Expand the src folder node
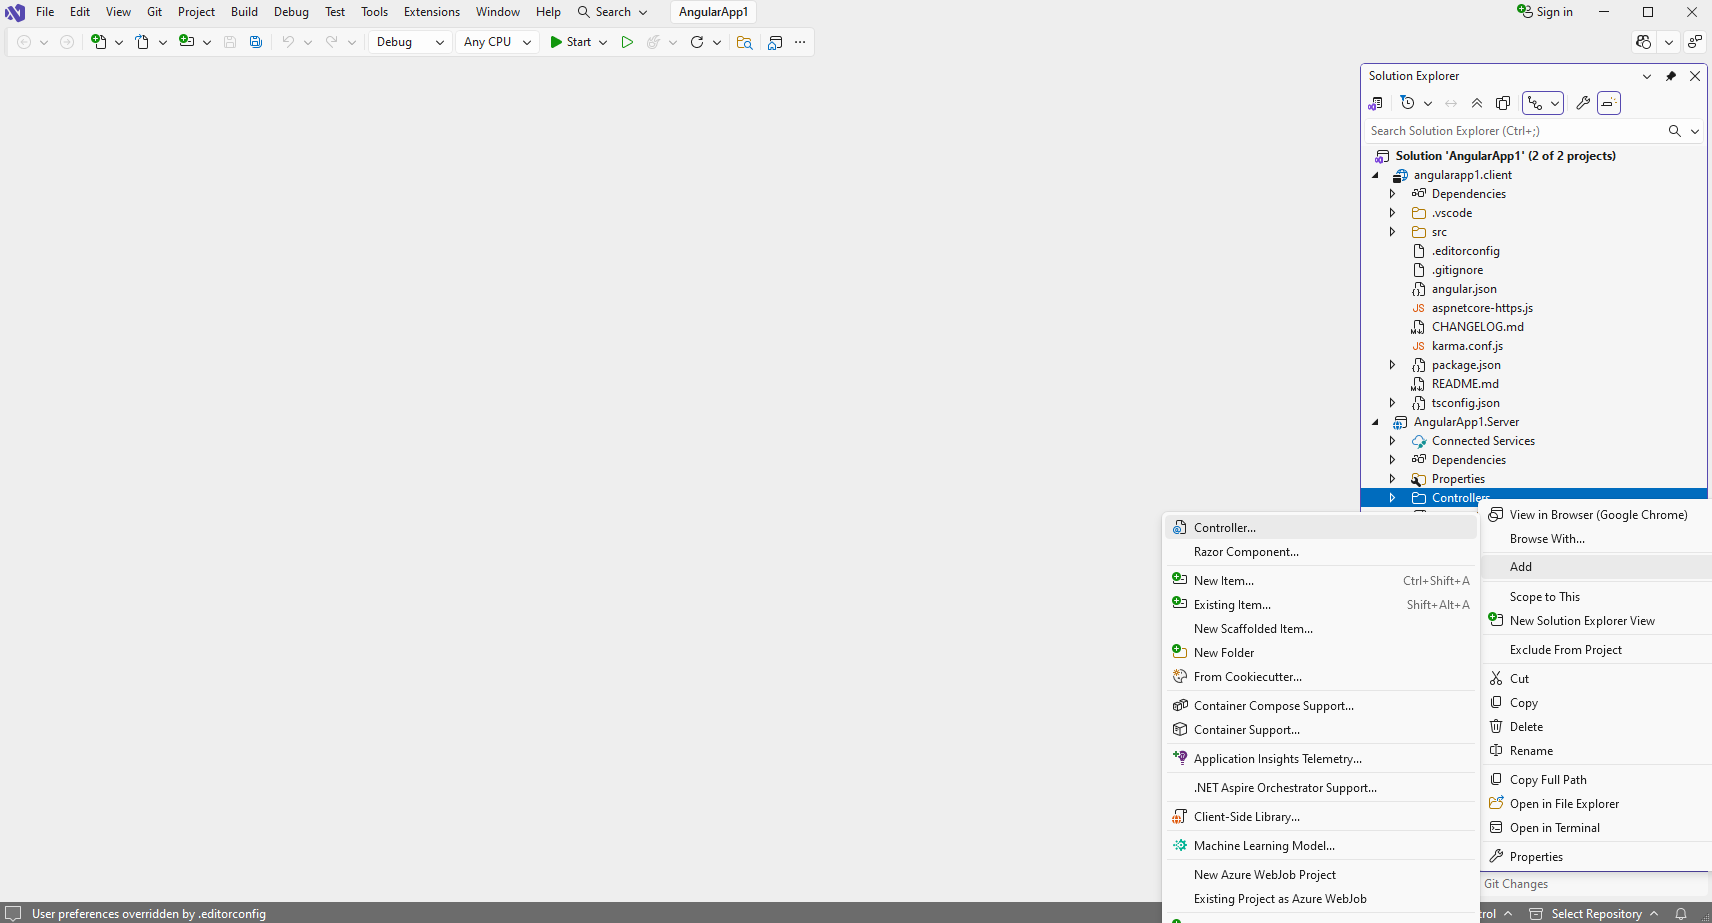Viewport: 1712px width, 923px height. (1392, 232)
